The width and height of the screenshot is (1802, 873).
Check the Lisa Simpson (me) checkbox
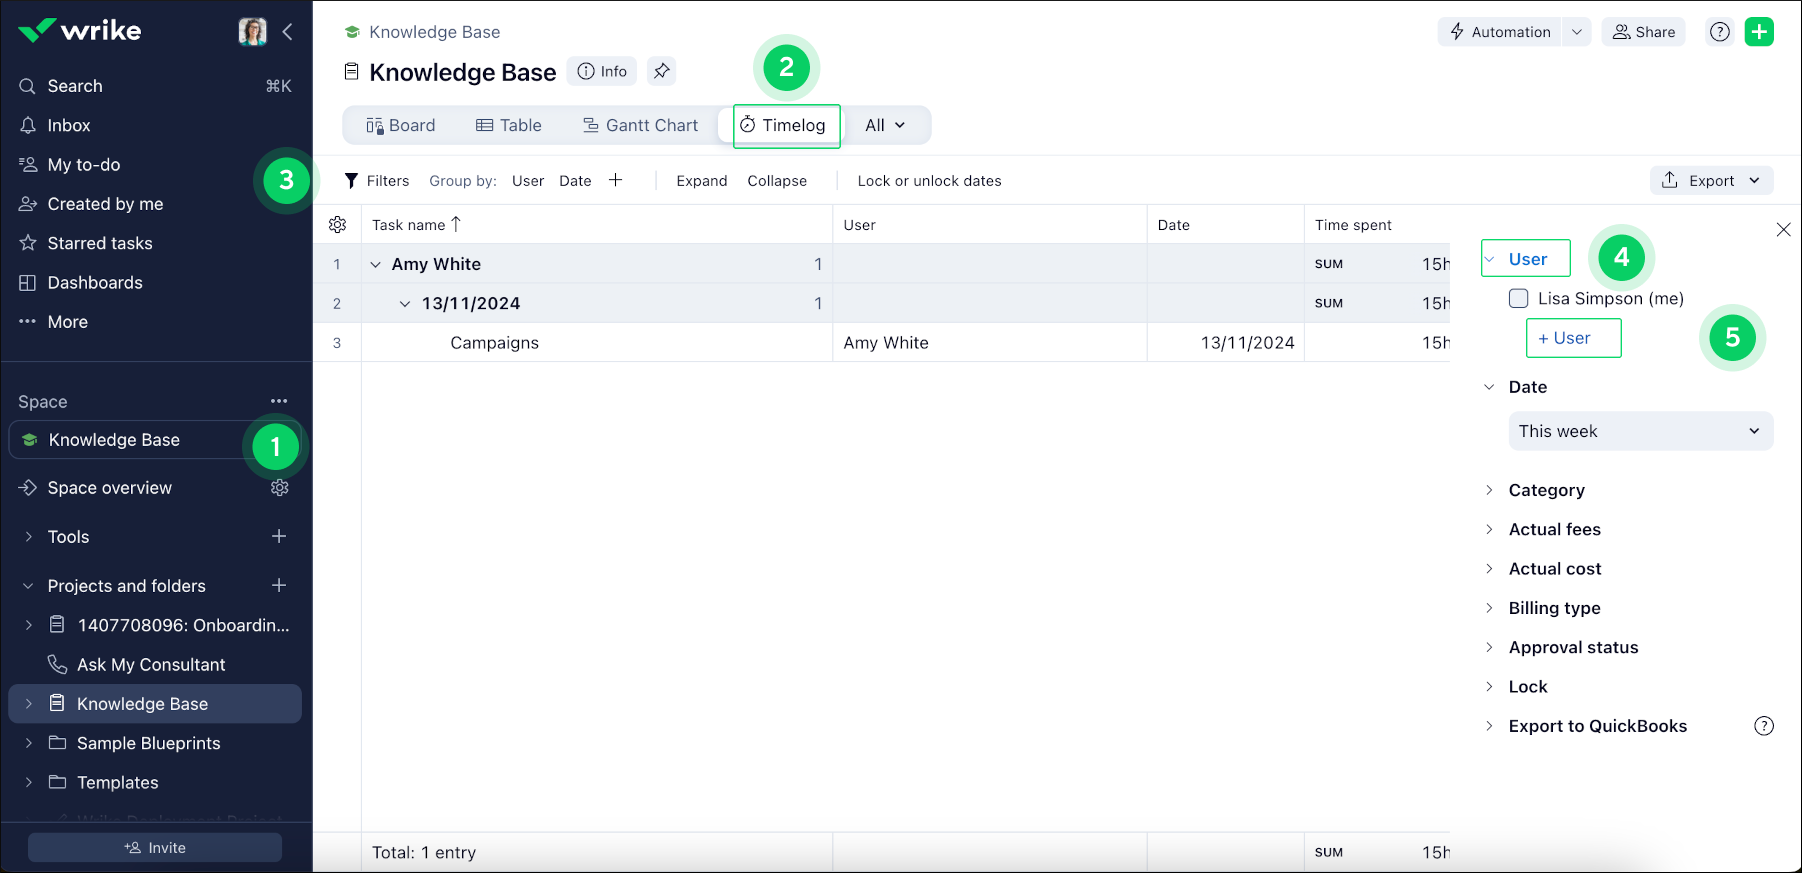click(x=1518, y=298)
